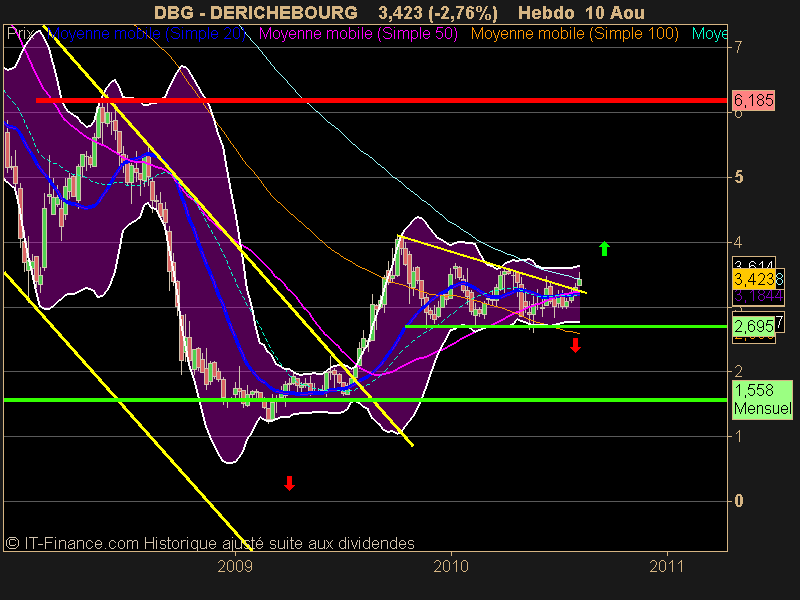Select the 'Moyenne mobile (Simple 20)' legend entry

[x=146, y=34]
